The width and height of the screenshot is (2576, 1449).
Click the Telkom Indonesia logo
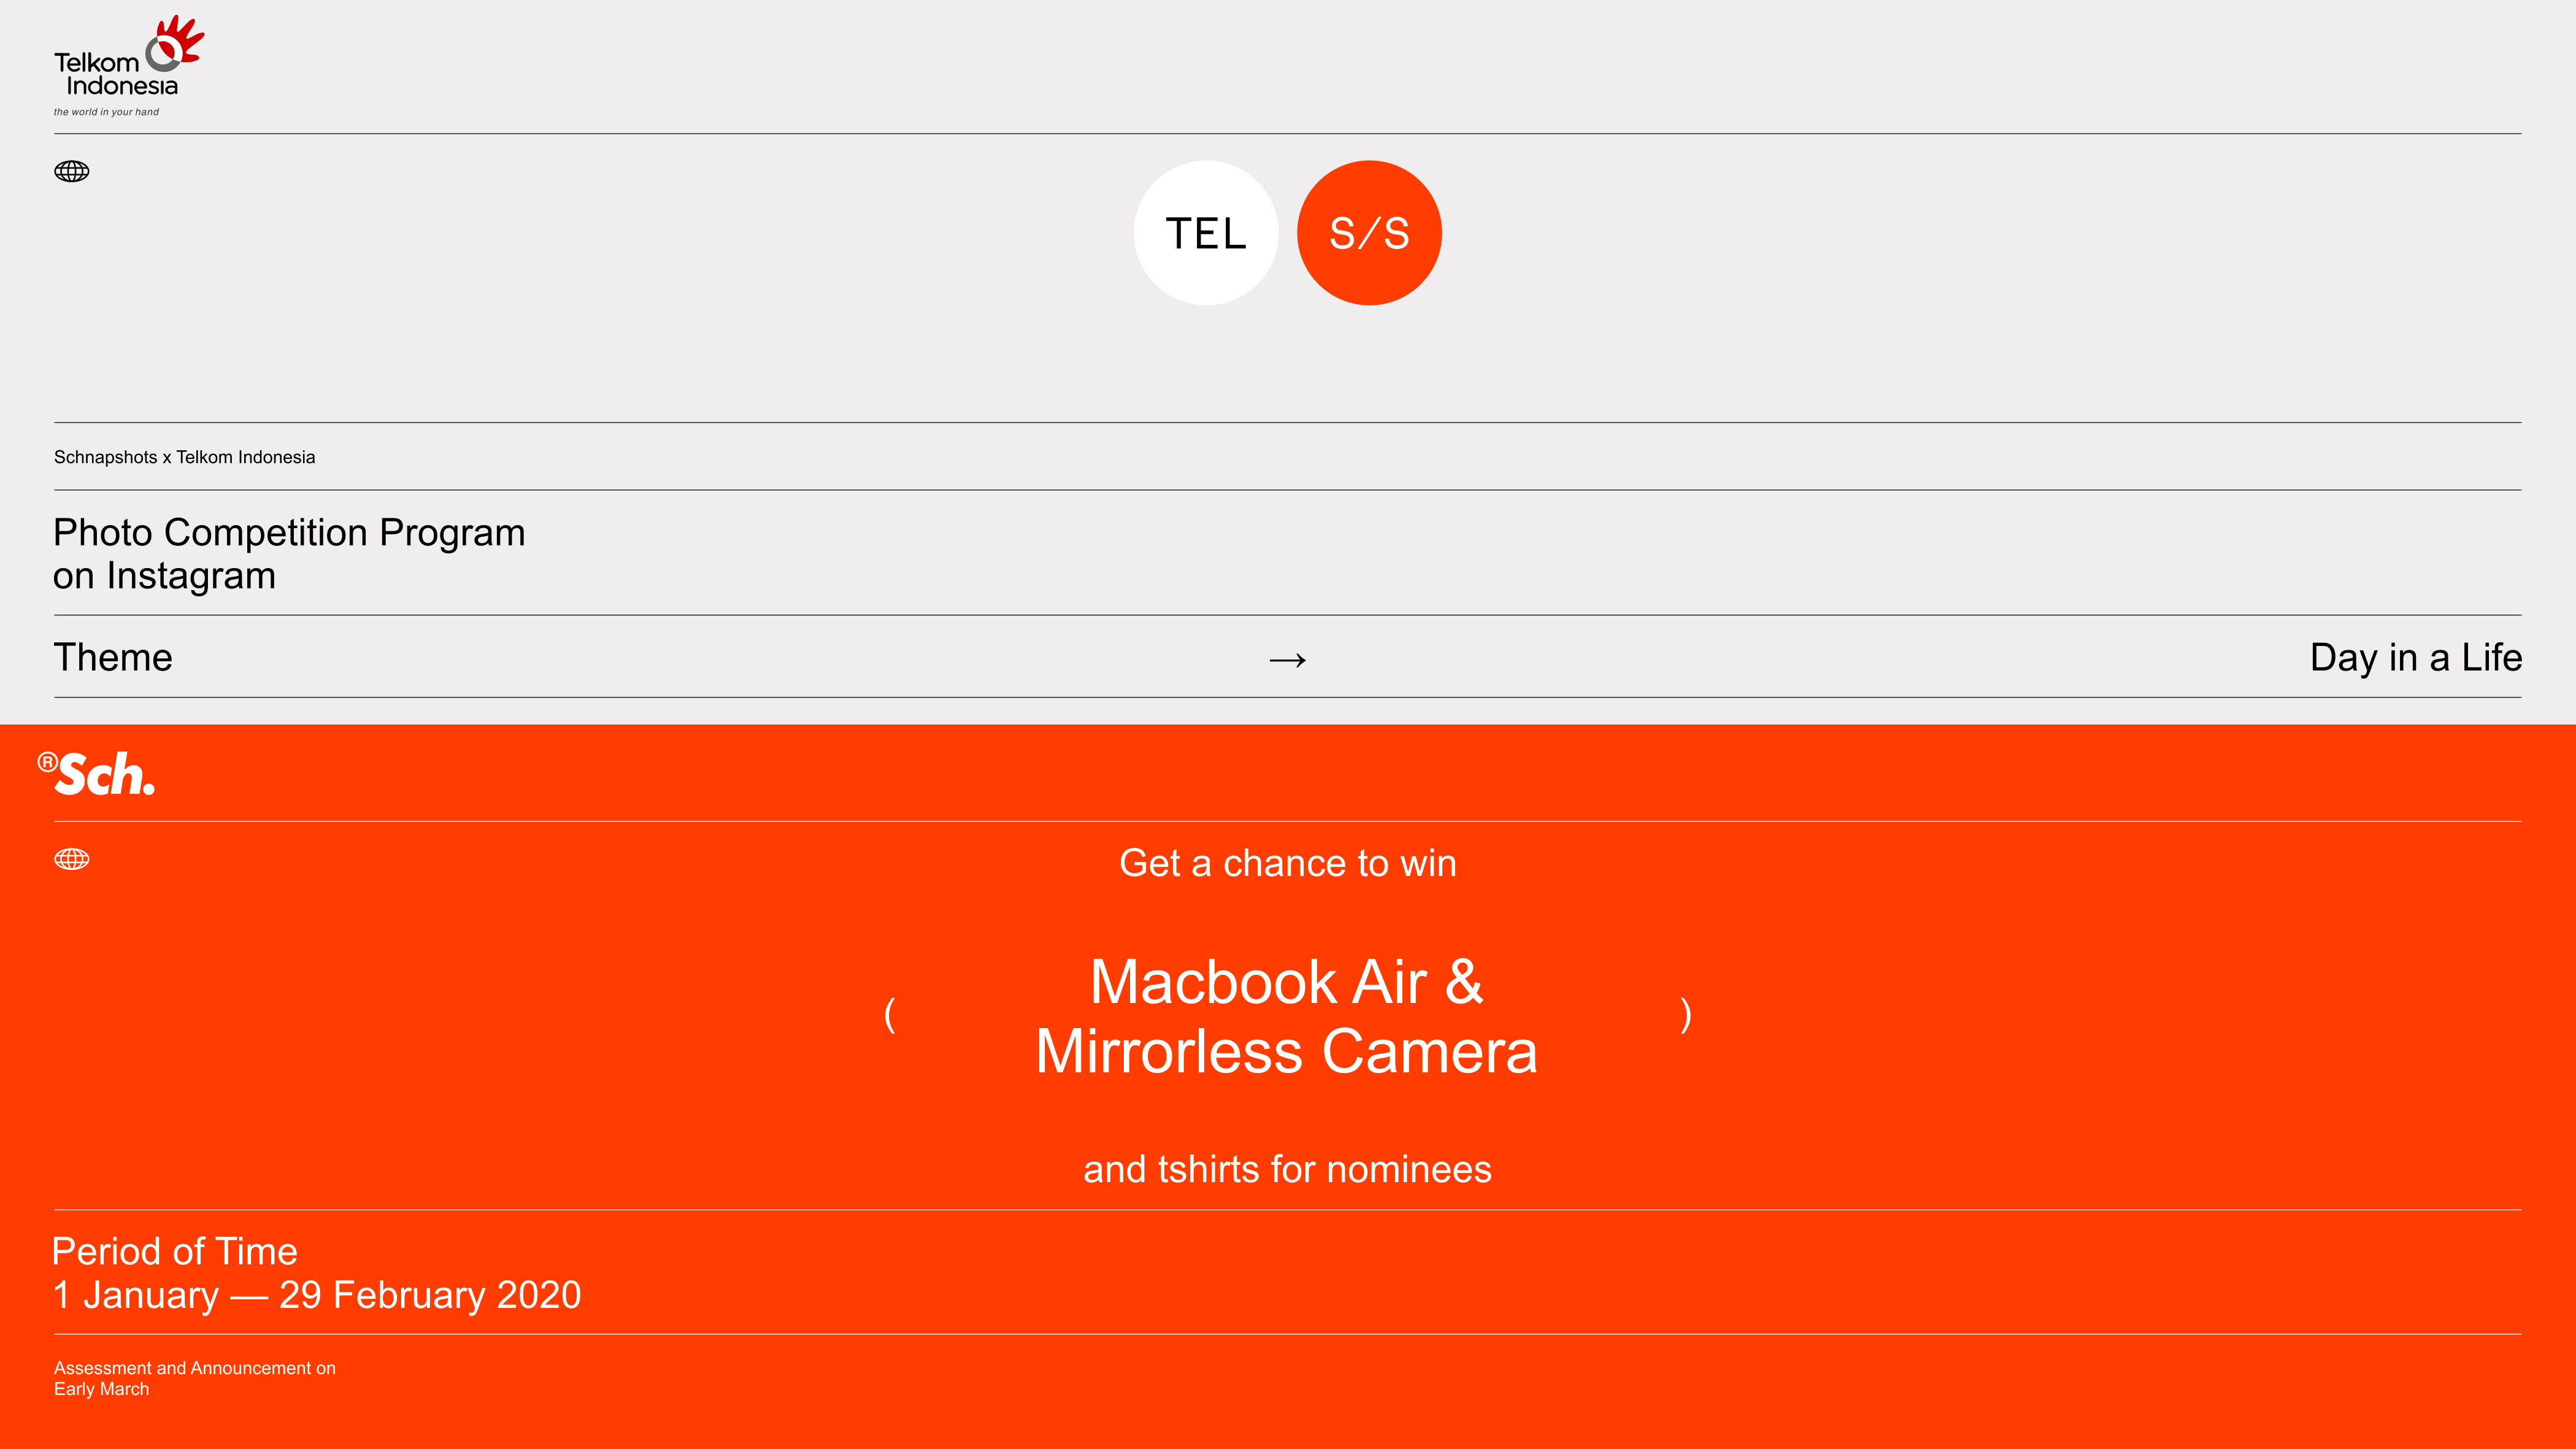click(x=129, y=66)
